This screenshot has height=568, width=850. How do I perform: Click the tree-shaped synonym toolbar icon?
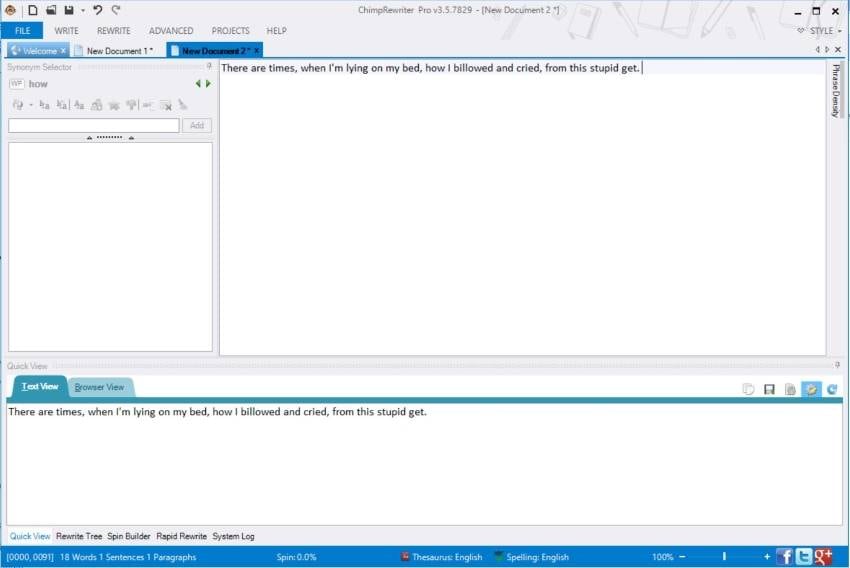click(x=131, y=105)
